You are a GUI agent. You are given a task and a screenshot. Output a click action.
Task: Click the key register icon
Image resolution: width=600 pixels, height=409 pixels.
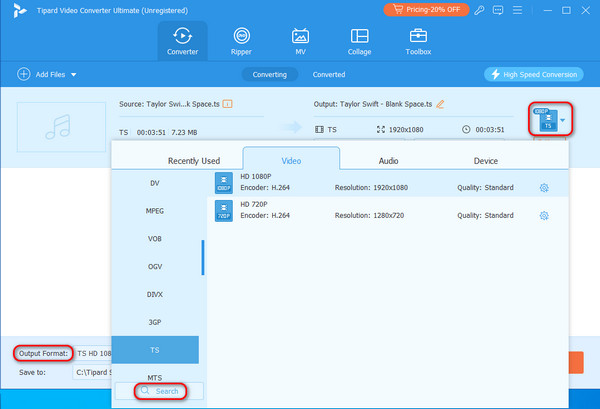click(479, 10)
